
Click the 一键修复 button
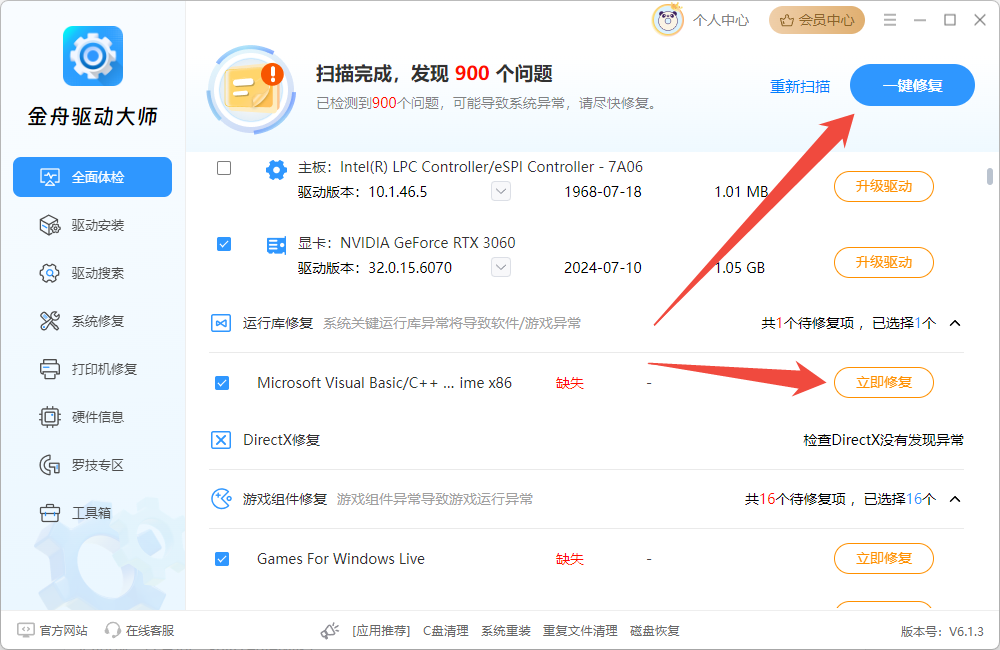click(x=912, y=85)
